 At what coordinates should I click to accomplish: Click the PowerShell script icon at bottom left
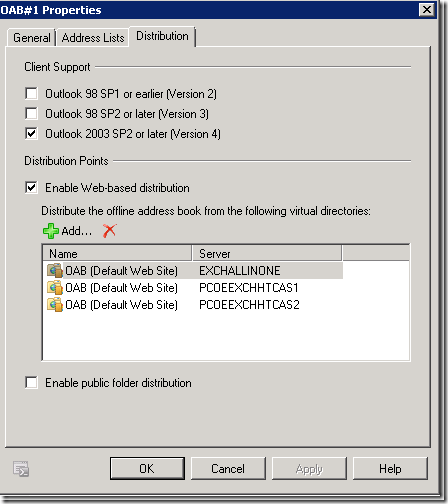(21, 469)
